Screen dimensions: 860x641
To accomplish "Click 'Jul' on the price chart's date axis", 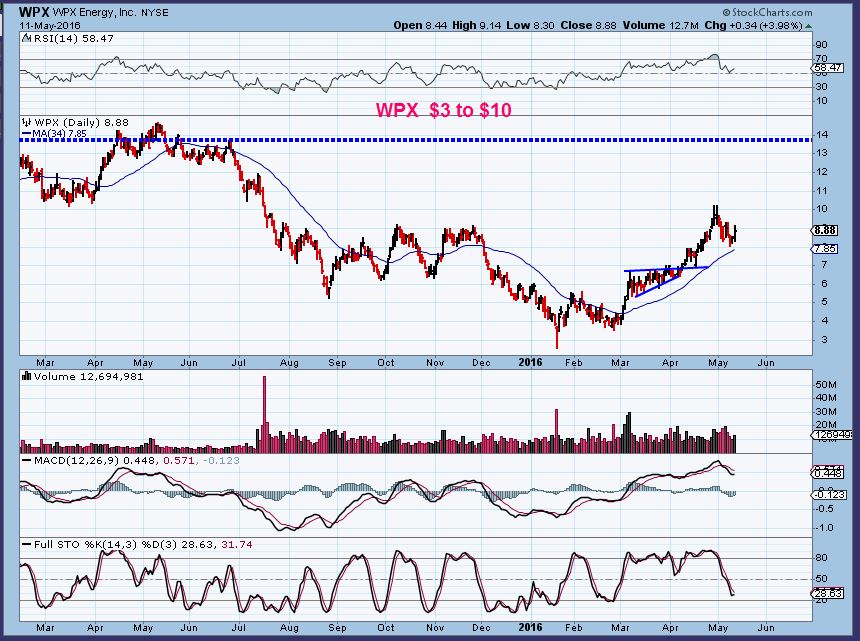I will (239, 362).
